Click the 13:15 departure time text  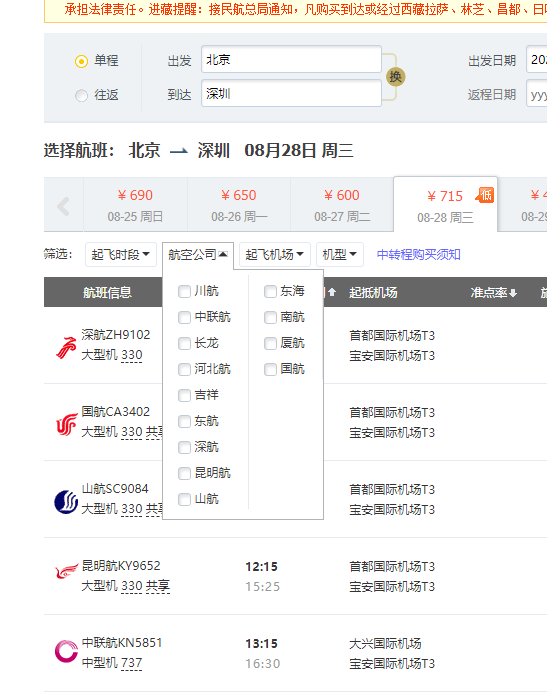(262, 644)
